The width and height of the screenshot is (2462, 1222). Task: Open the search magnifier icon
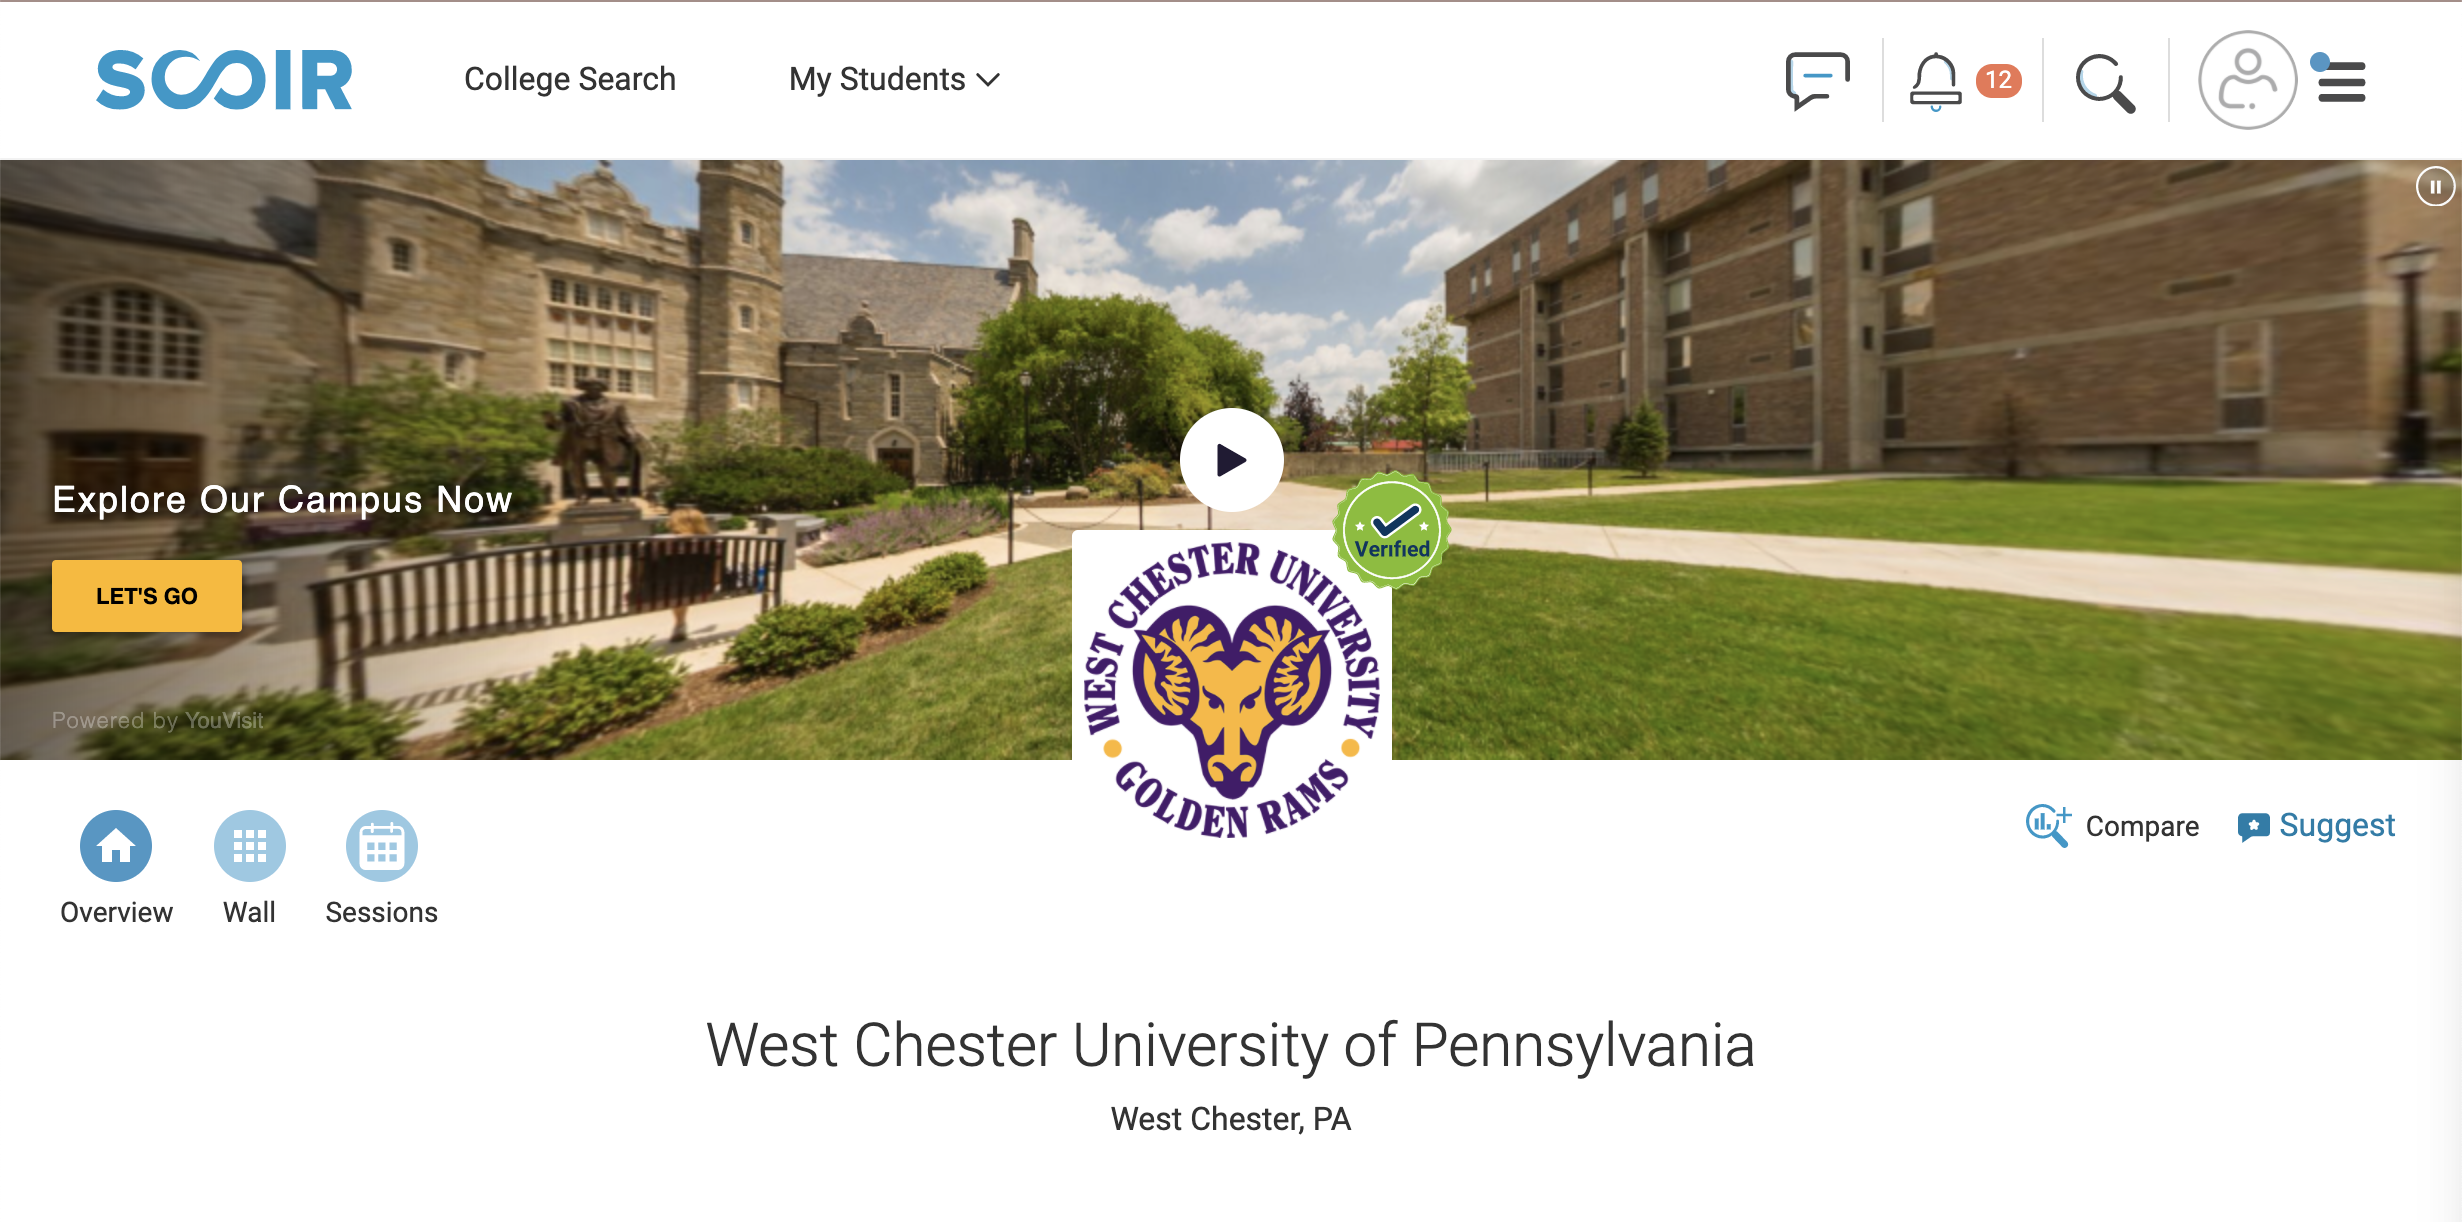tap(2104, 82)
